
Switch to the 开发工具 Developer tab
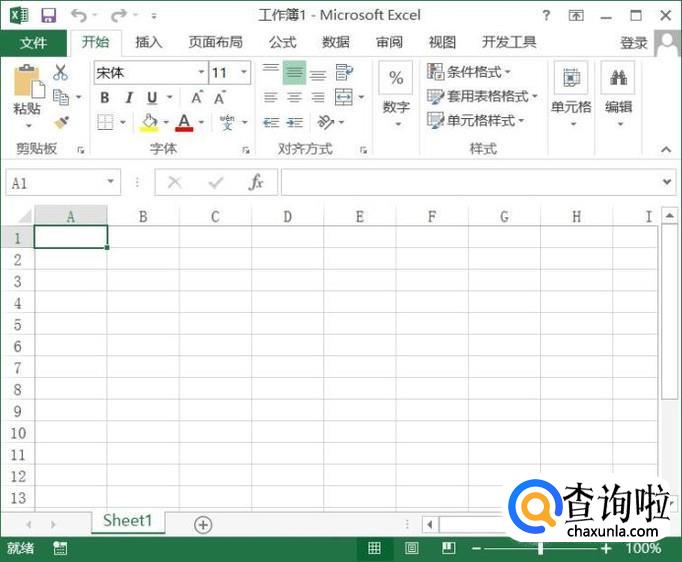coord(508,42)
